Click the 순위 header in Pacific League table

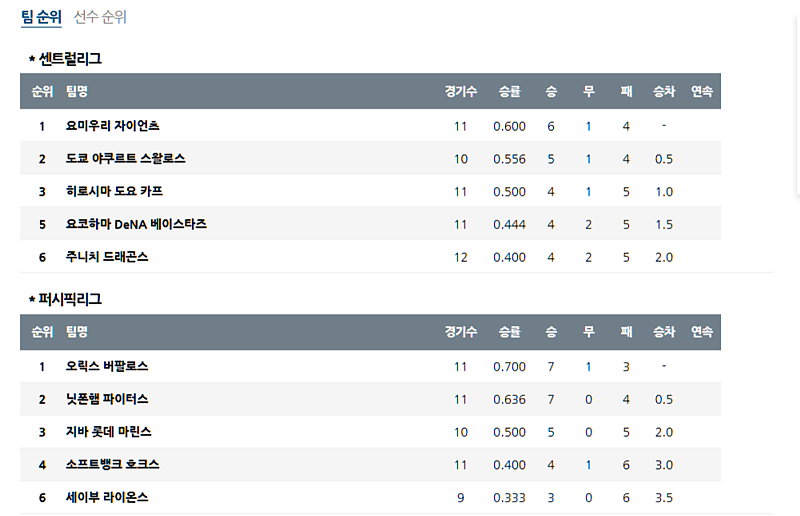42,332
